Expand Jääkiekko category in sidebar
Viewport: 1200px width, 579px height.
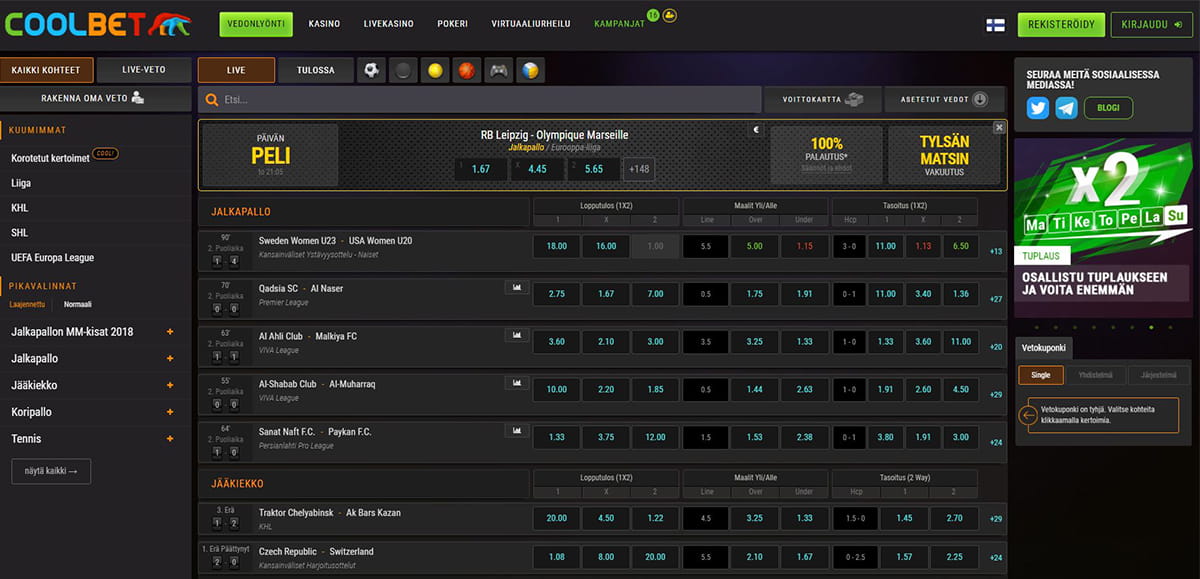pos(170,385)
